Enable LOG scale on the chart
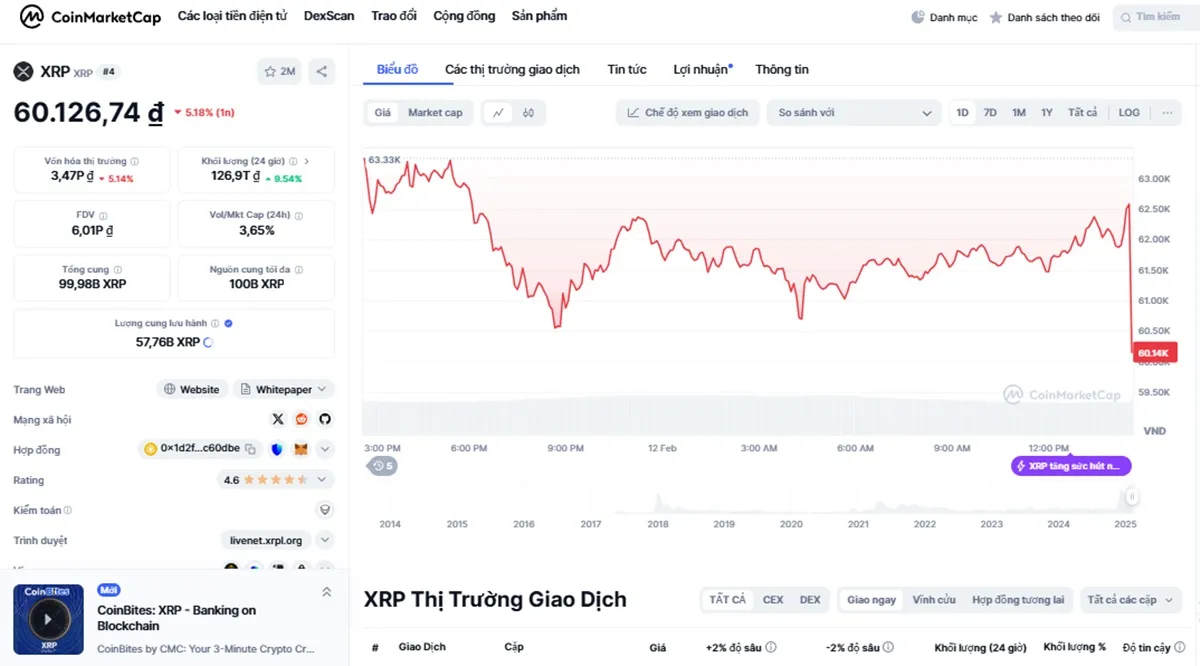This screenshot has height=666, width=1200. (1128, 112)
